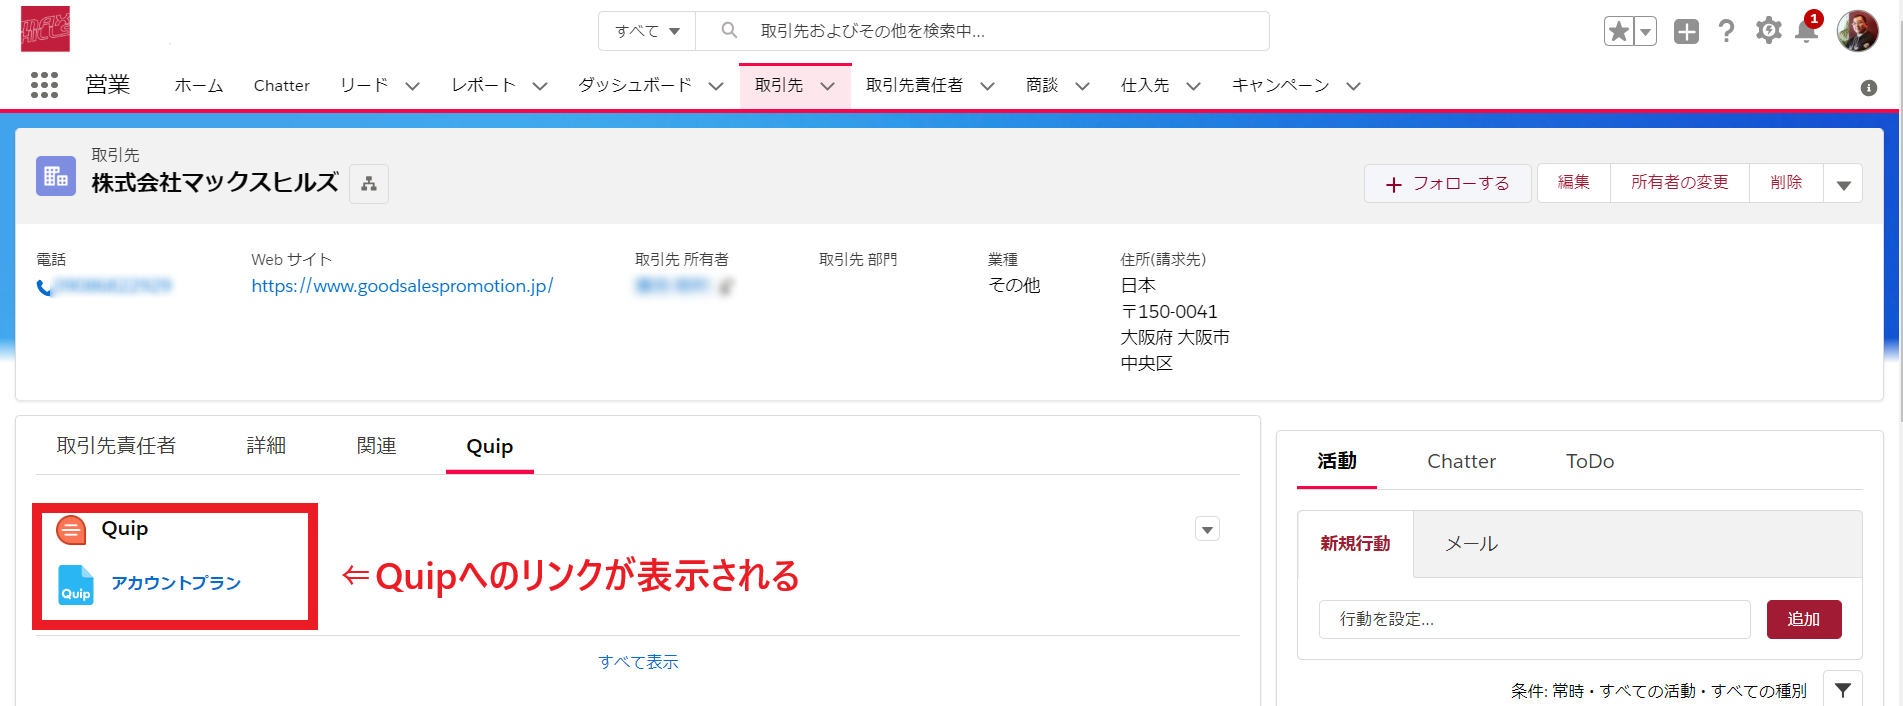The height and width of the screenshot is (706, 1903).
Task: Click the activity filter funnel icon
Action: coord(1842,689)
